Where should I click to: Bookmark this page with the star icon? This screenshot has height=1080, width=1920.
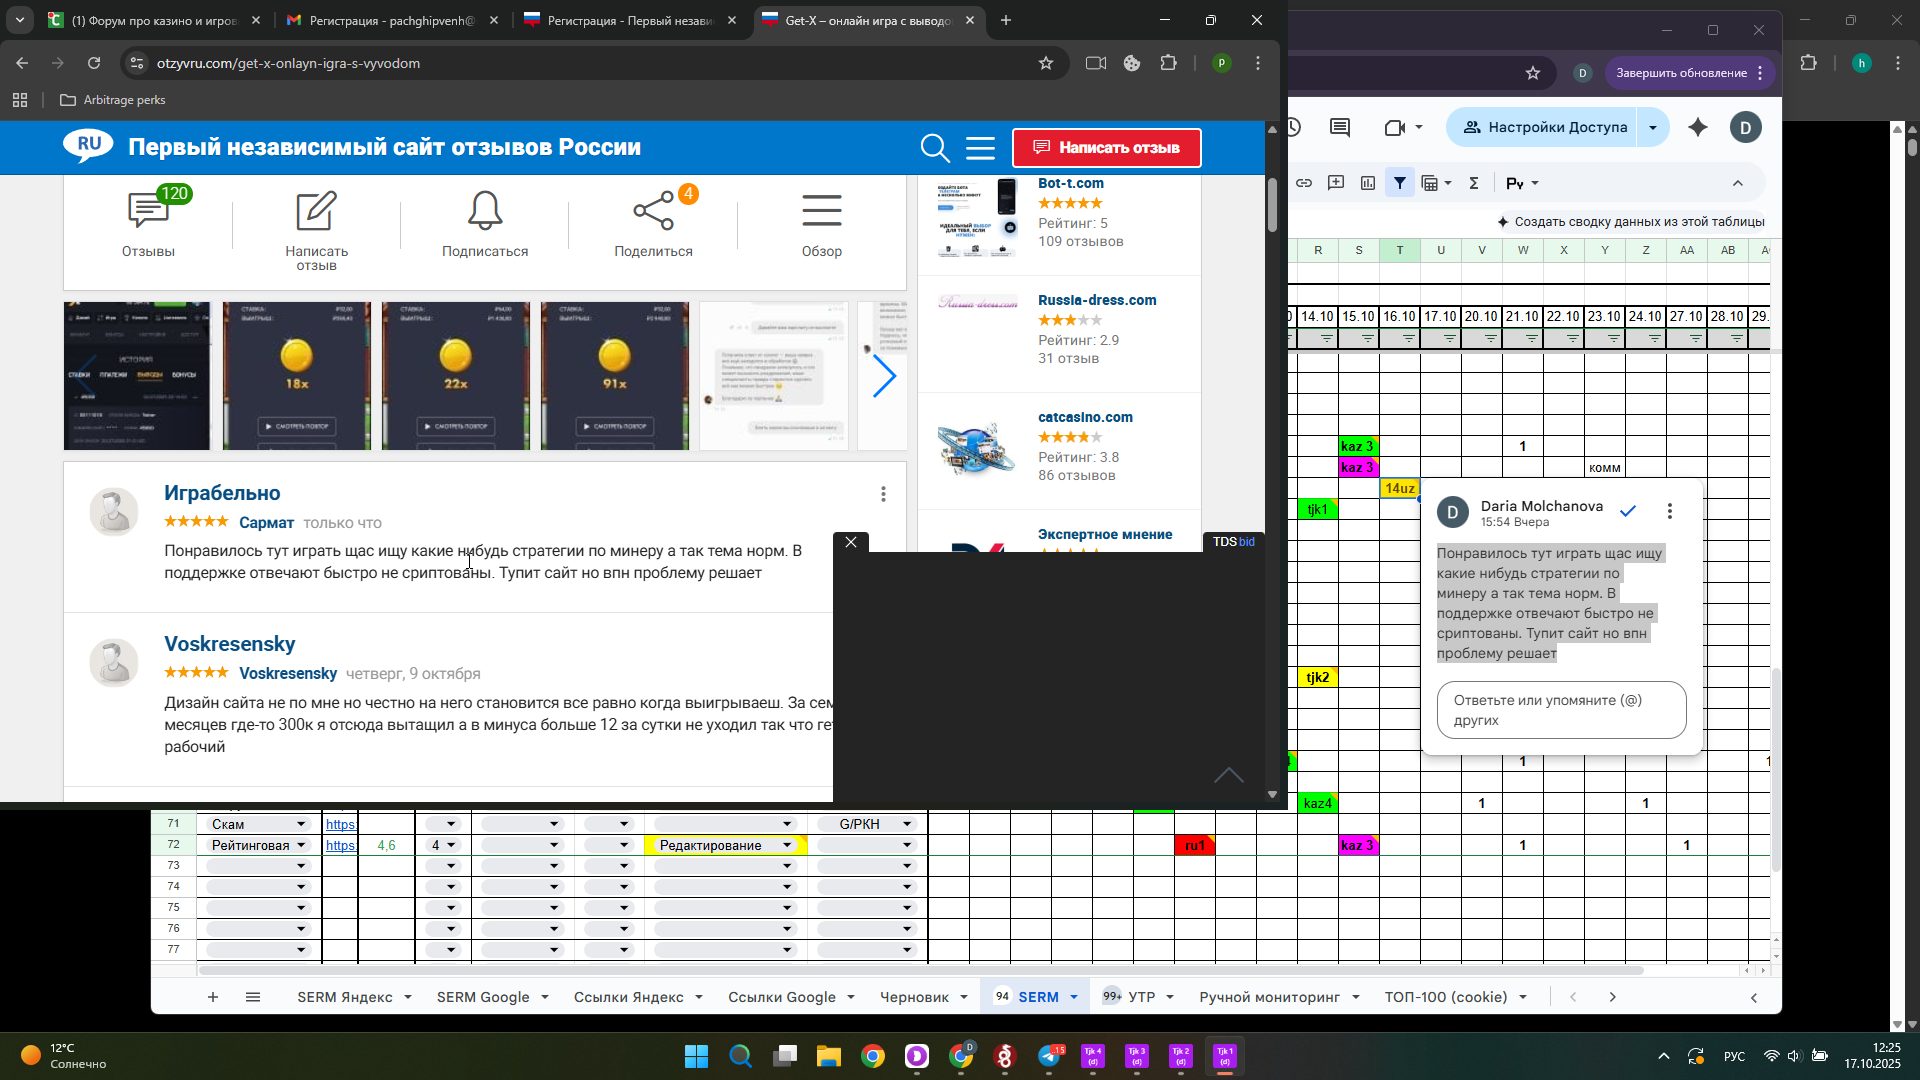(x=1046, y=63)
